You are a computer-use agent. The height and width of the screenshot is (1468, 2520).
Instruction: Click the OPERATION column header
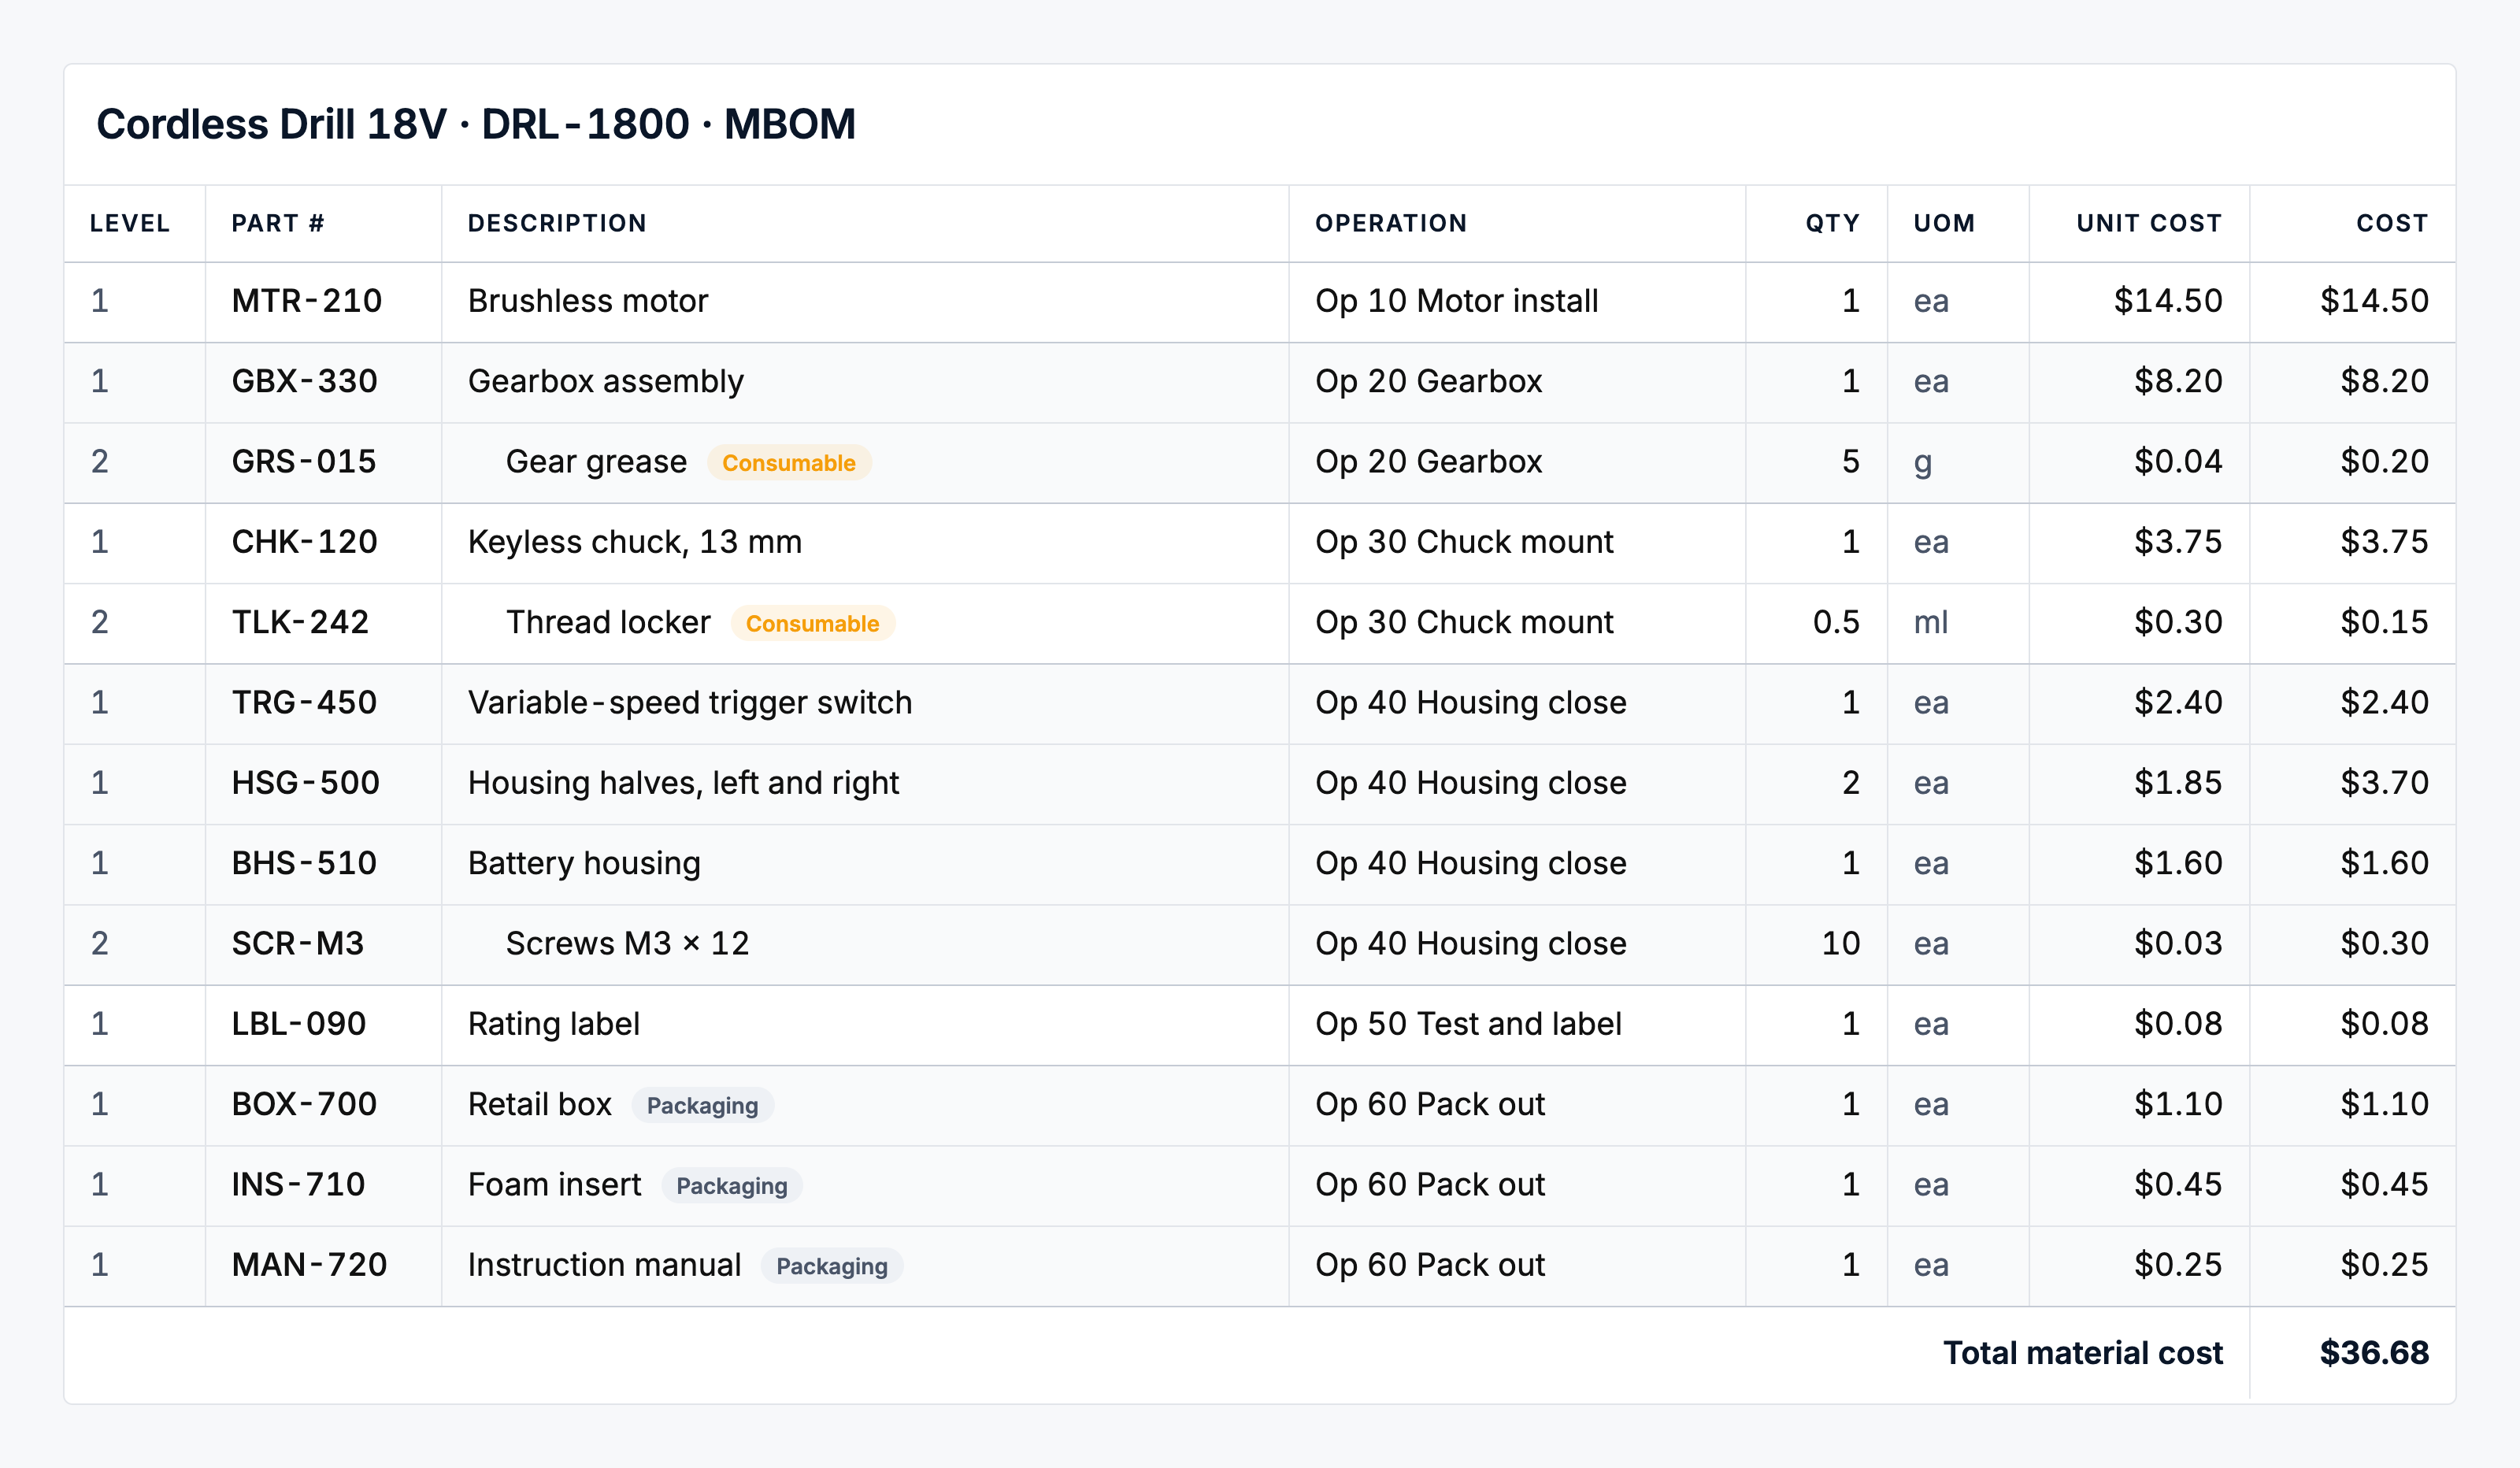click(x=1391, y=223)
